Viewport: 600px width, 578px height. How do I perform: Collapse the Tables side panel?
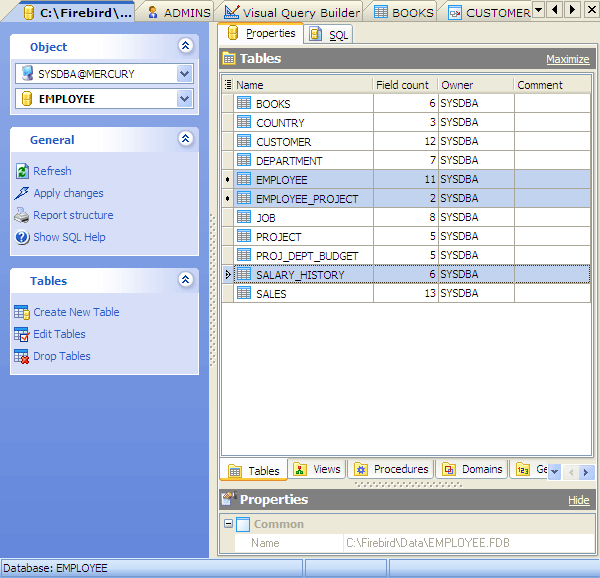(186, 280)
